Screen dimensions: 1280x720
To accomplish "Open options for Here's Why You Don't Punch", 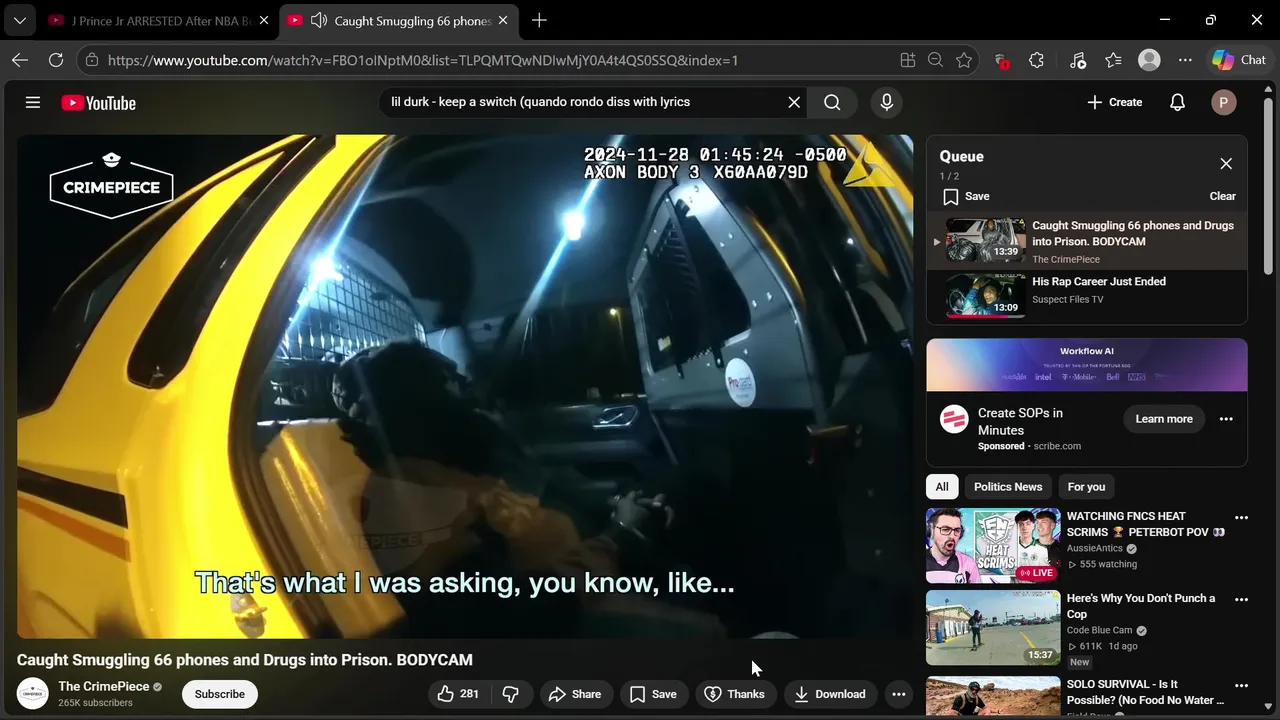I will click(x=1241, y=600).
